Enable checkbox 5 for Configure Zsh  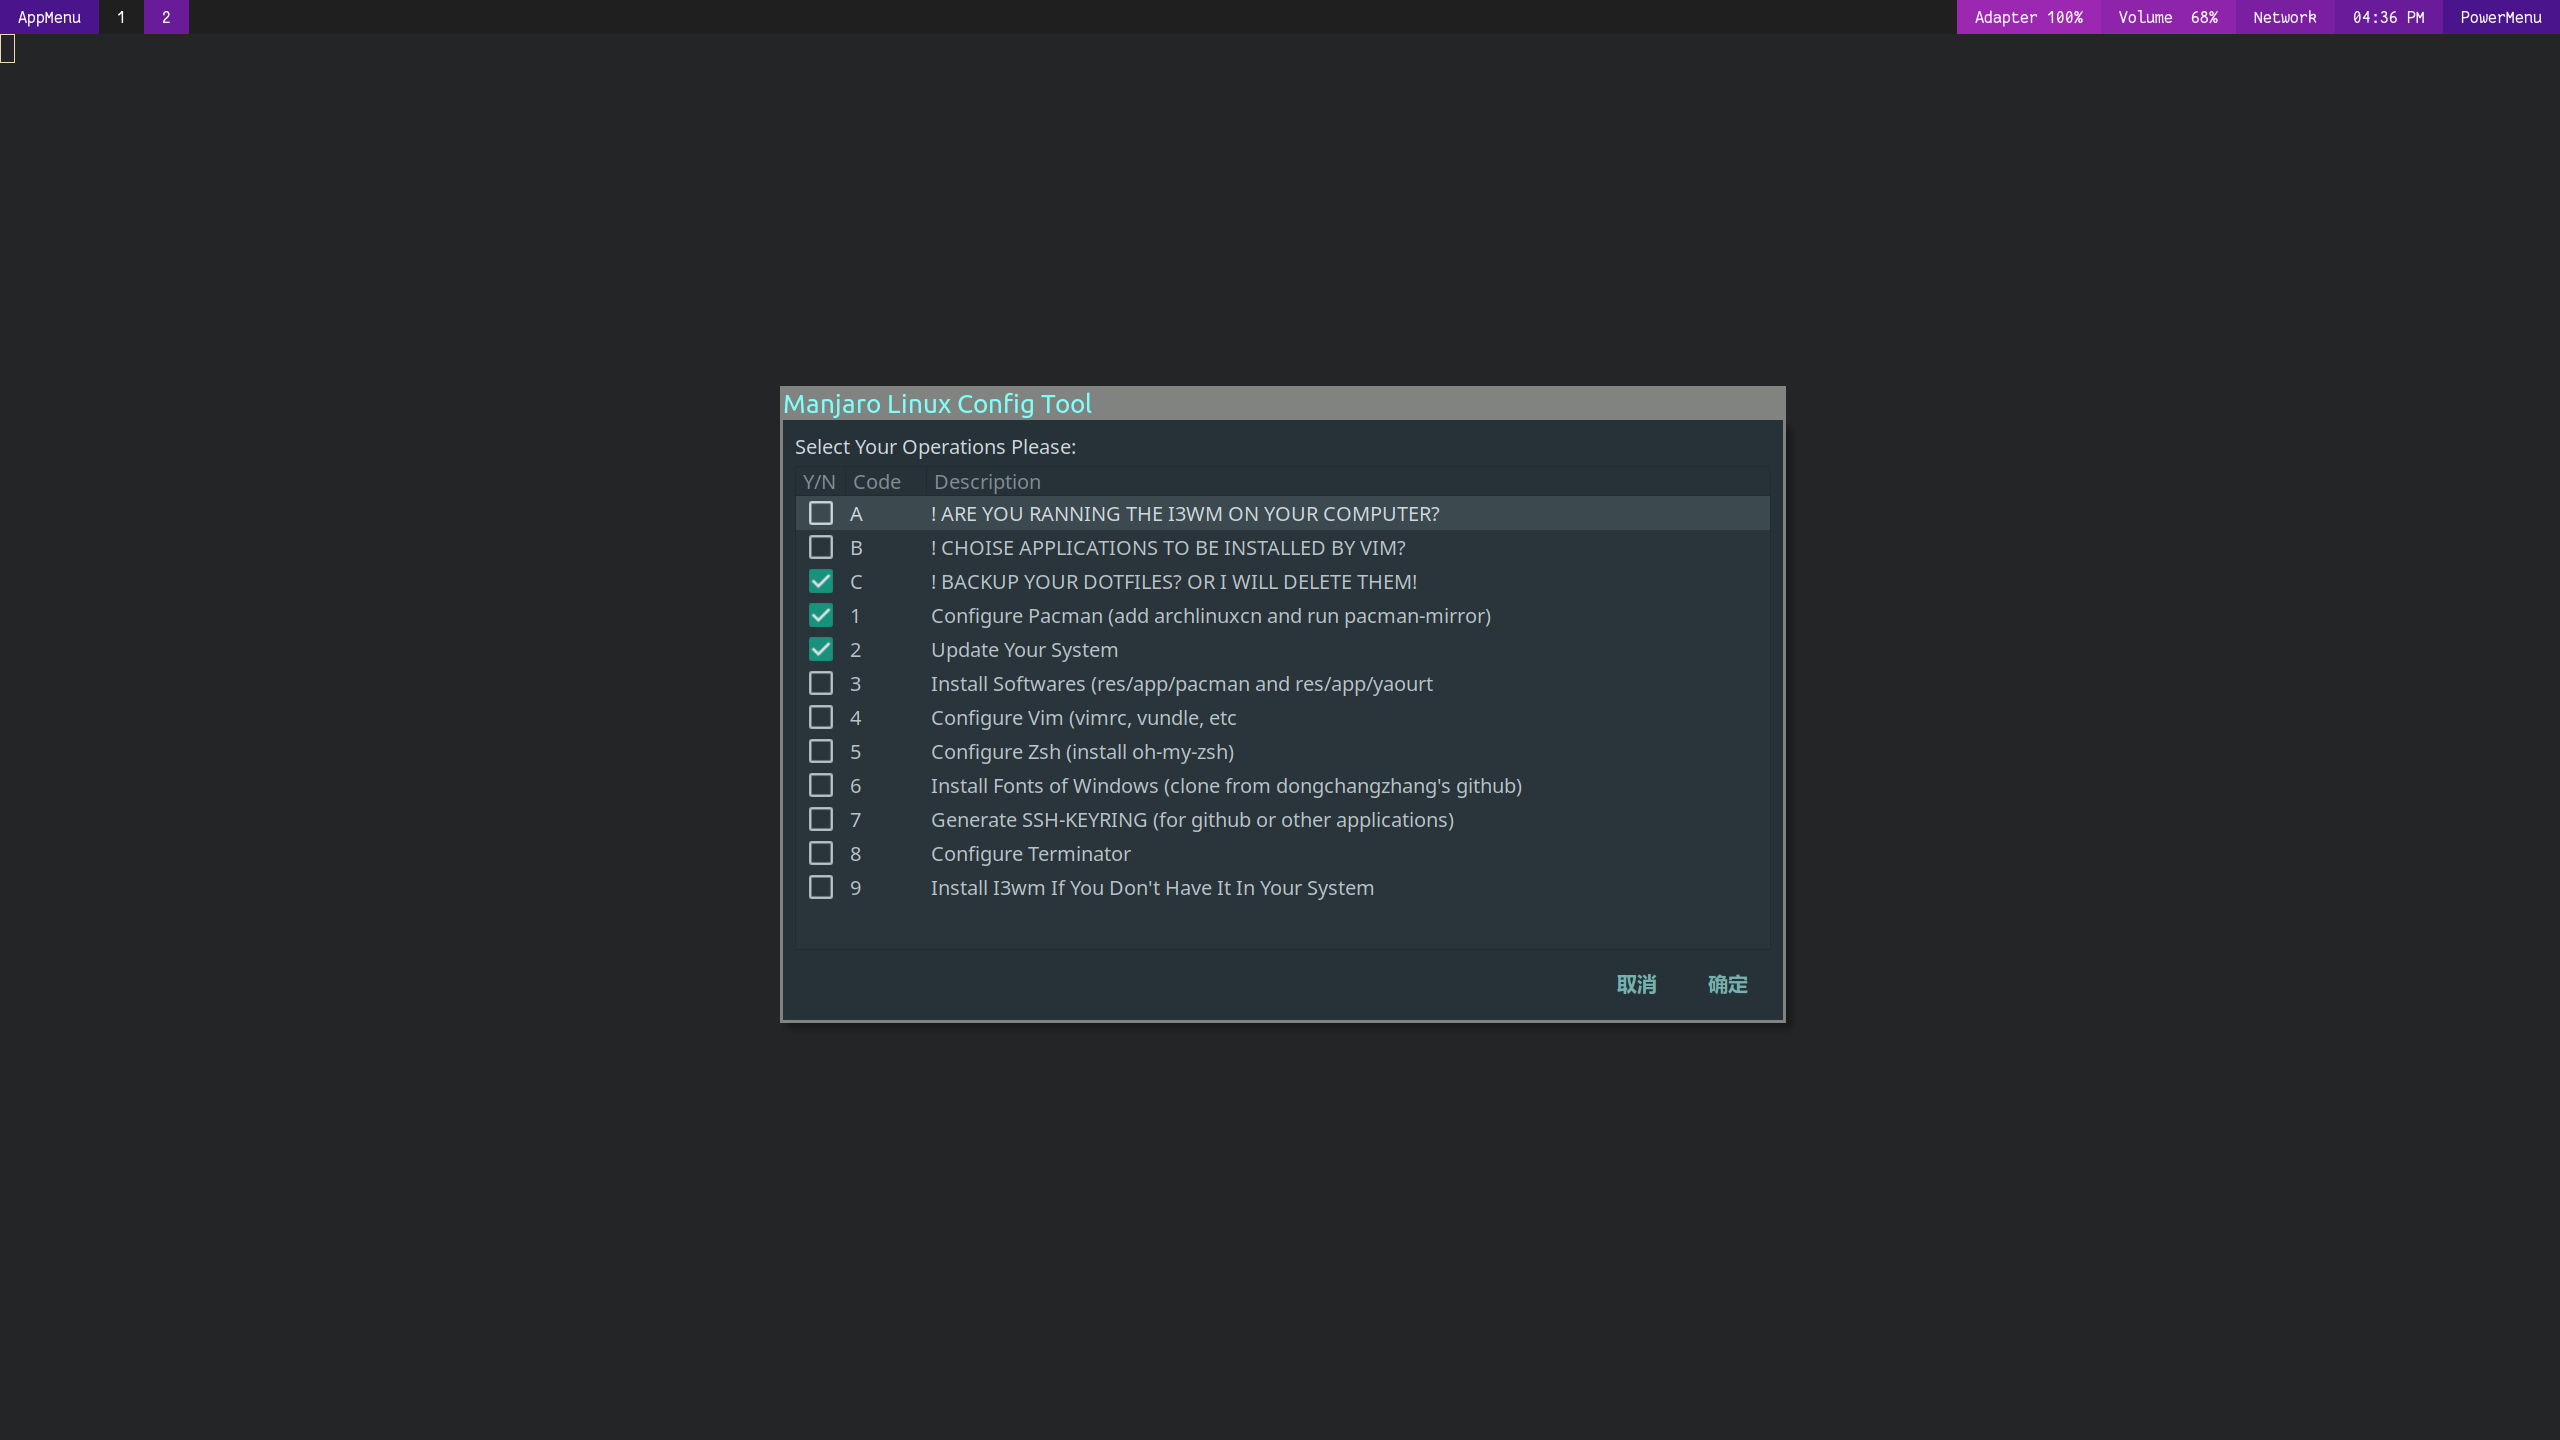tap(819, 751)
